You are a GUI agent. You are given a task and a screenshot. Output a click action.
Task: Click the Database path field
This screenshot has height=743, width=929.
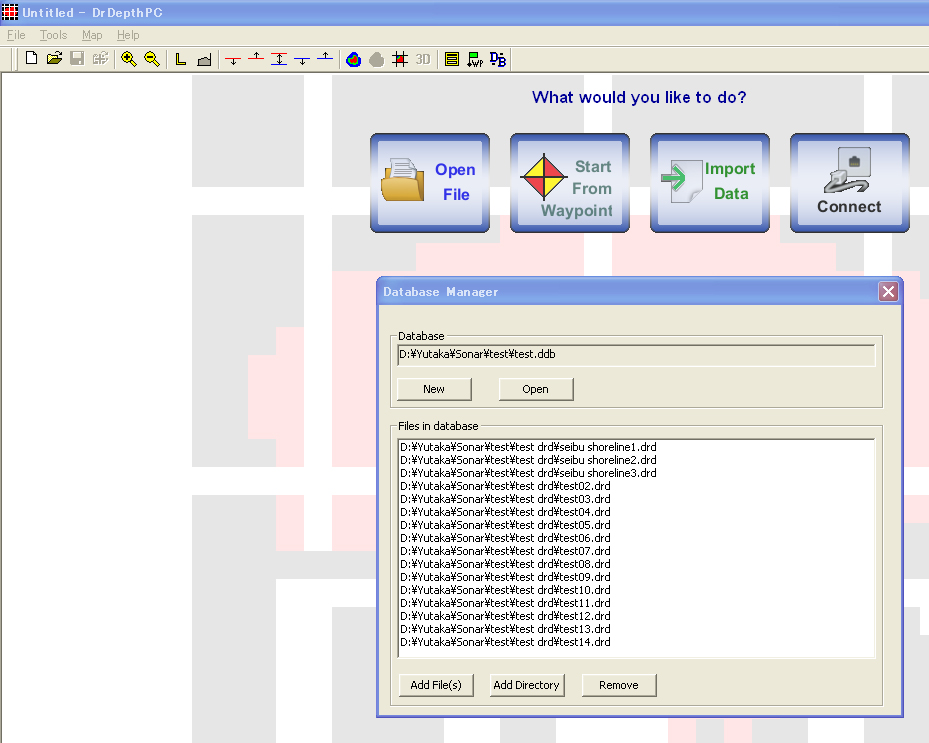[636, 355]
